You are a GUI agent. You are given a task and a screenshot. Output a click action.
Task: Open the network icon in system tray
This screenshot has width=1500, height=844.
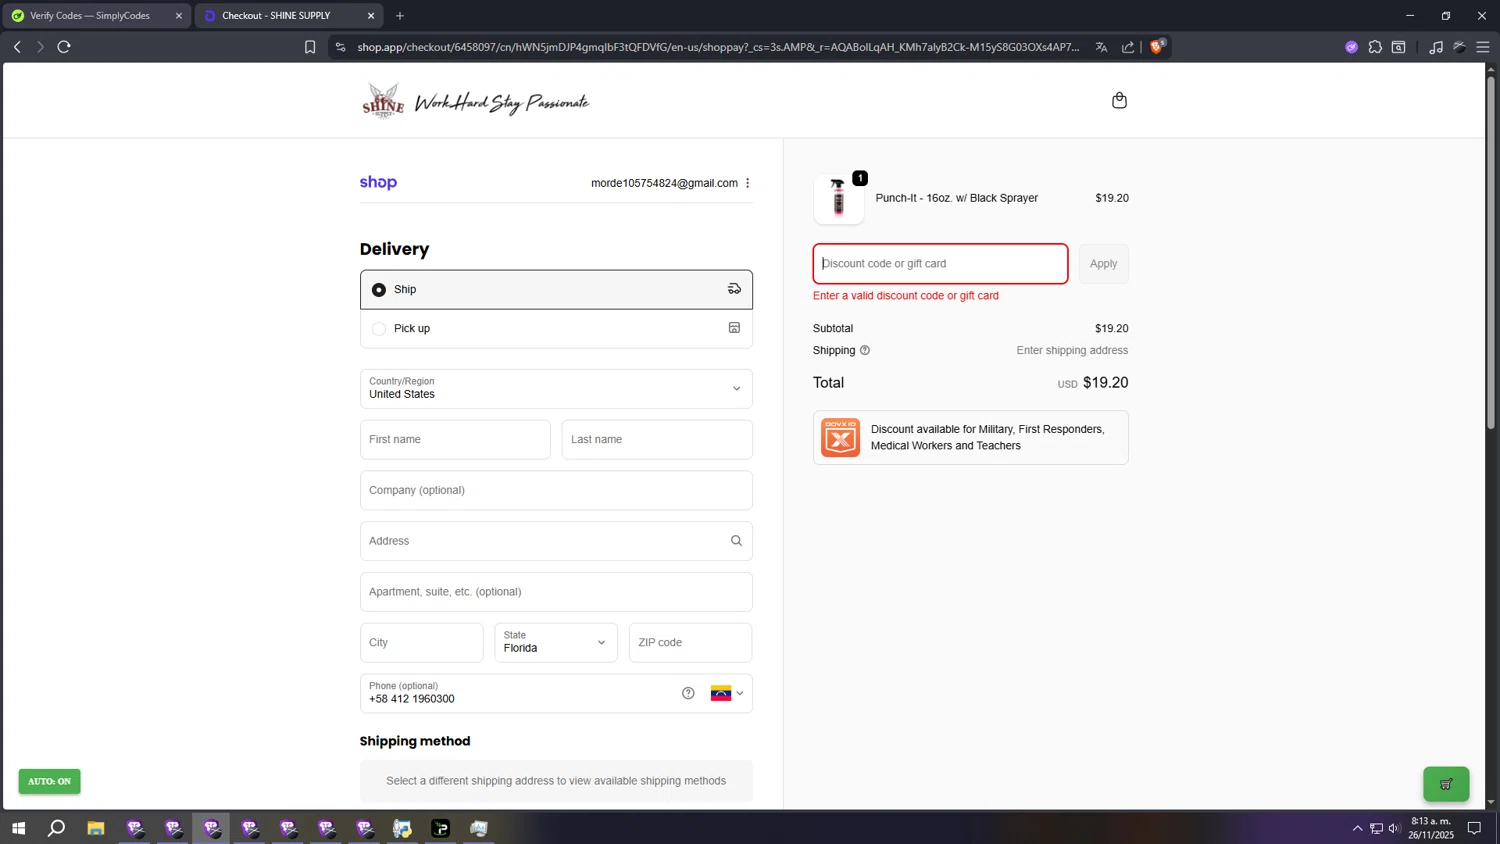click(1376, 828)
